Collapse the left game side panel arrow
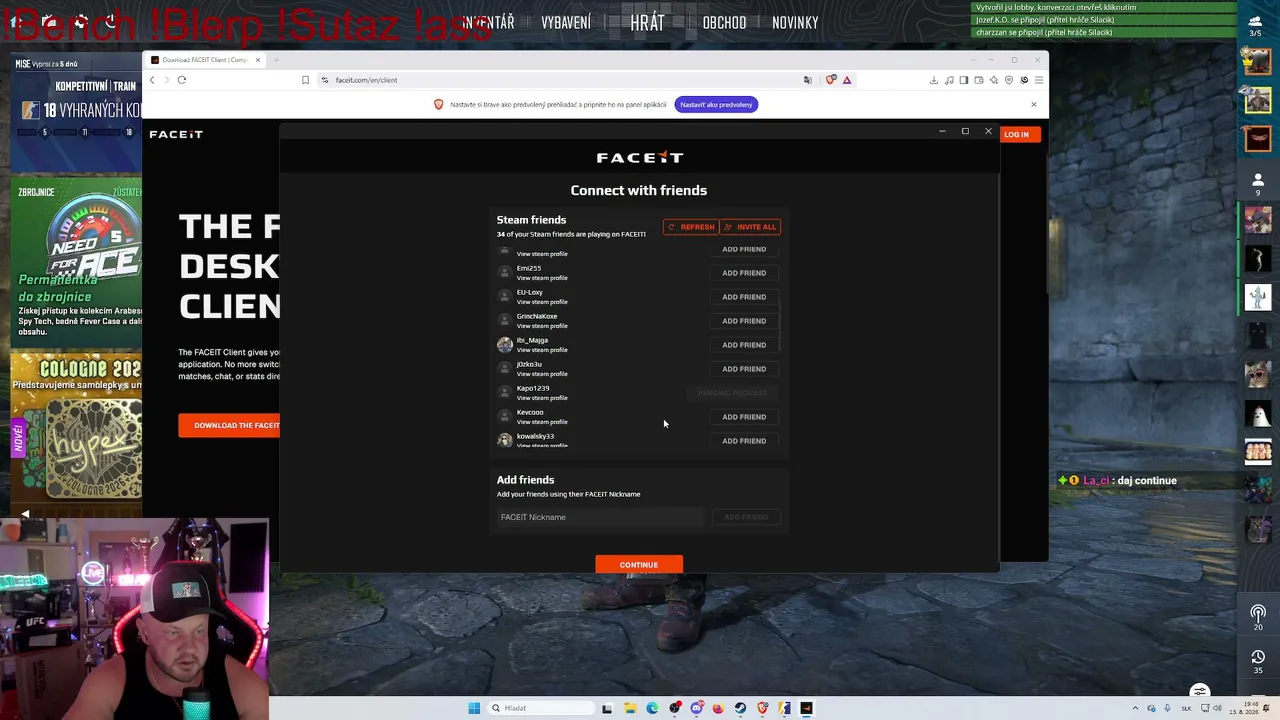1280x720 pixels. (25, 514)
